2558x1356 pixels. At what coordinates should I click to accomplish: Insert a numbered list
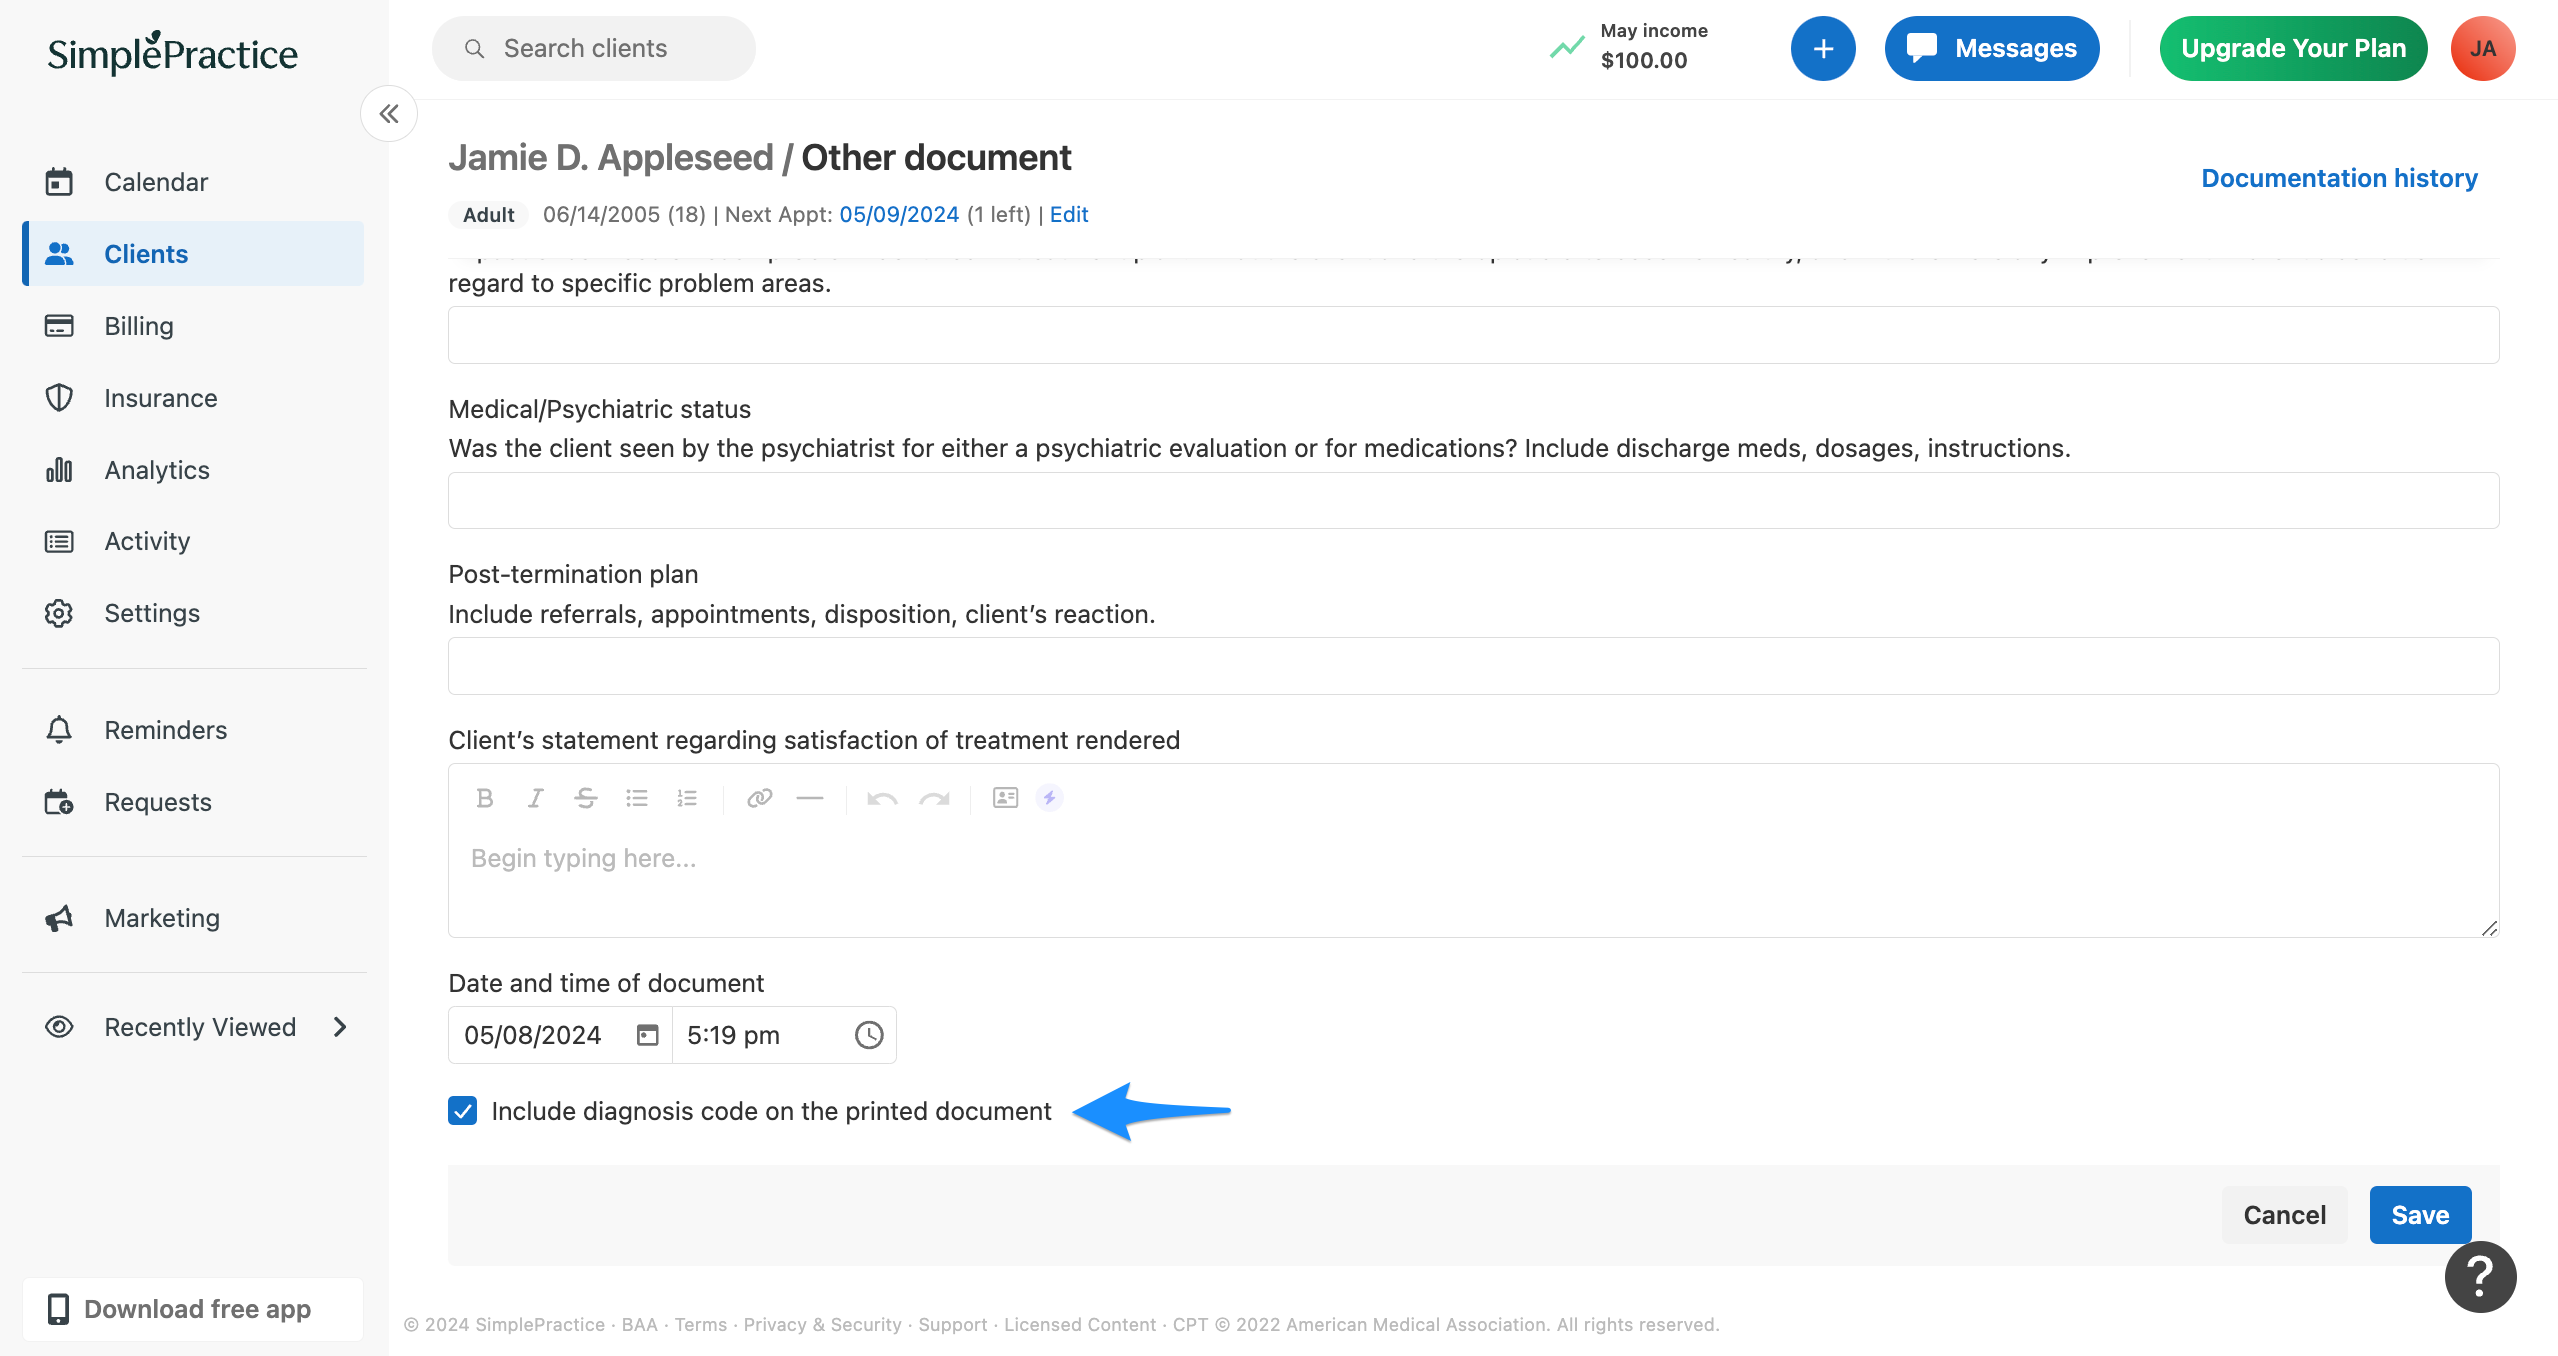[687, 798]
